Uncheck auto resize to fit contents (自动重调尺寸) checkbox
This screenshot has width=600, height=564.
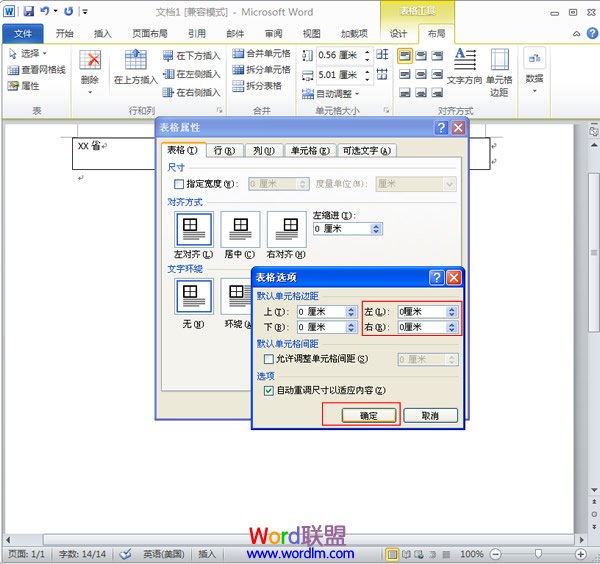point(269,391)
